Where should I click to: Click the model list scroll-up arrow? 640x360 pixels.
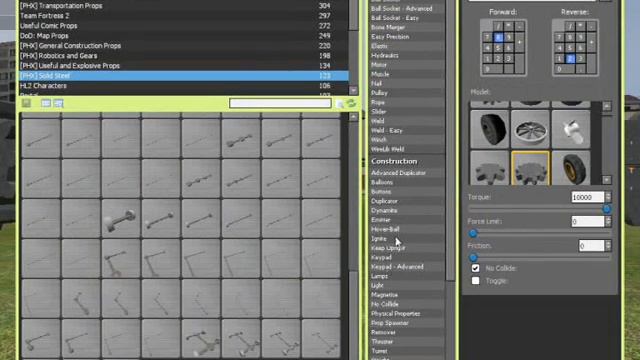(x=607, y=106)
